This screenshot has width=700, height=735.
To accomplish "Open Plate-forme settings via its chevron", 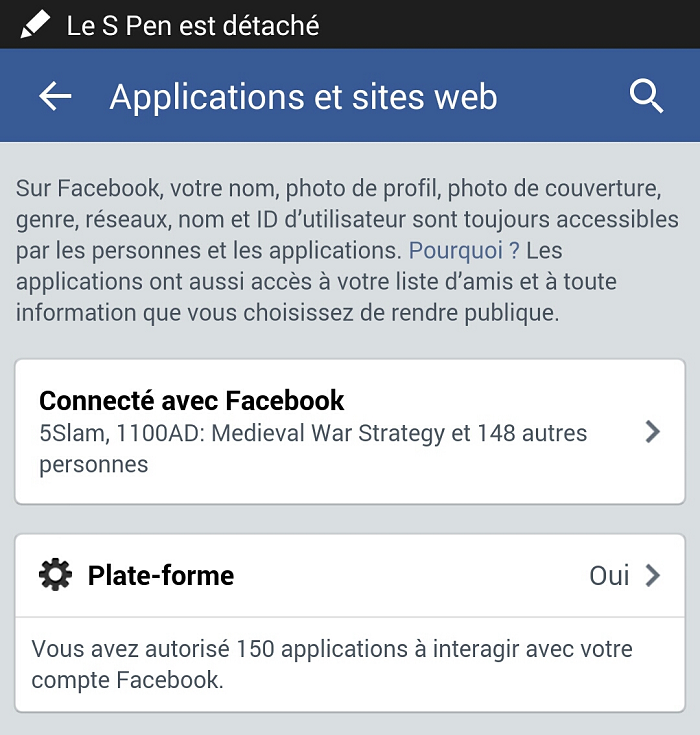I will (x=653, y=575).
